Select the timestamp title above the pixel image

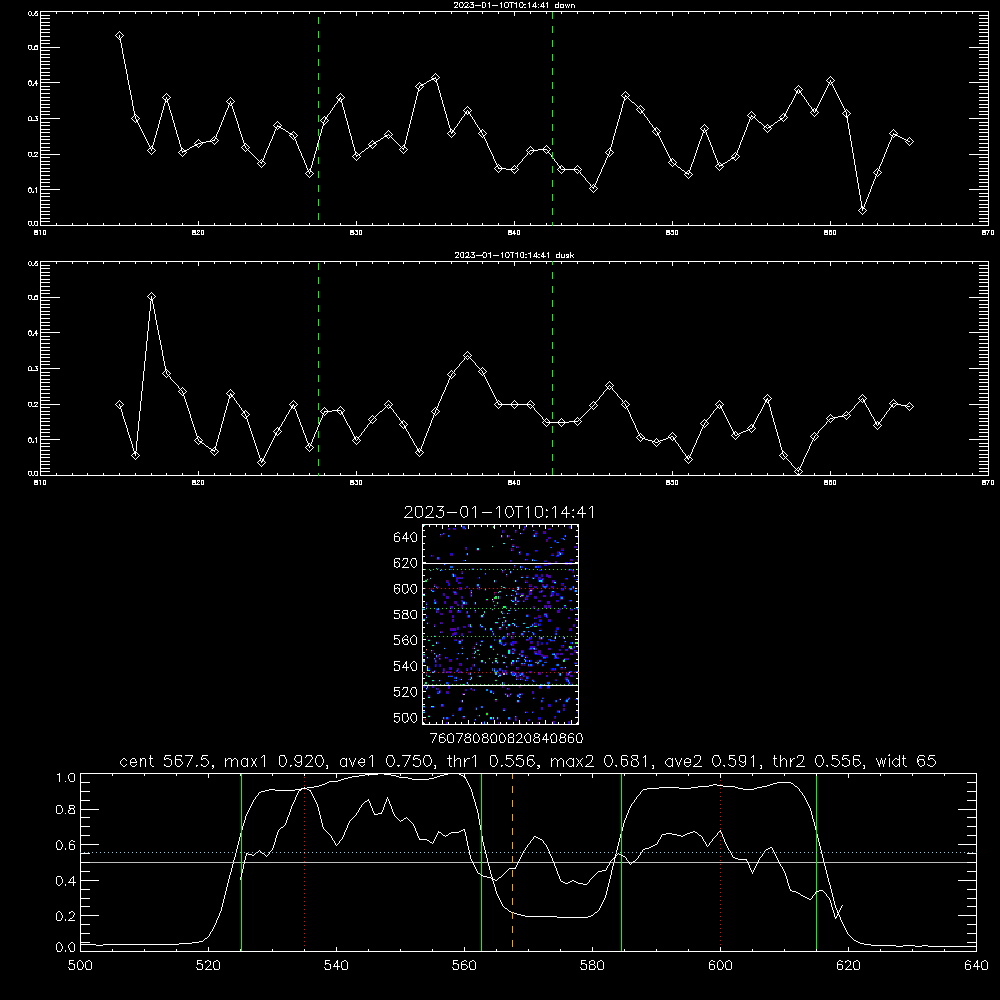tap(499, 512)
